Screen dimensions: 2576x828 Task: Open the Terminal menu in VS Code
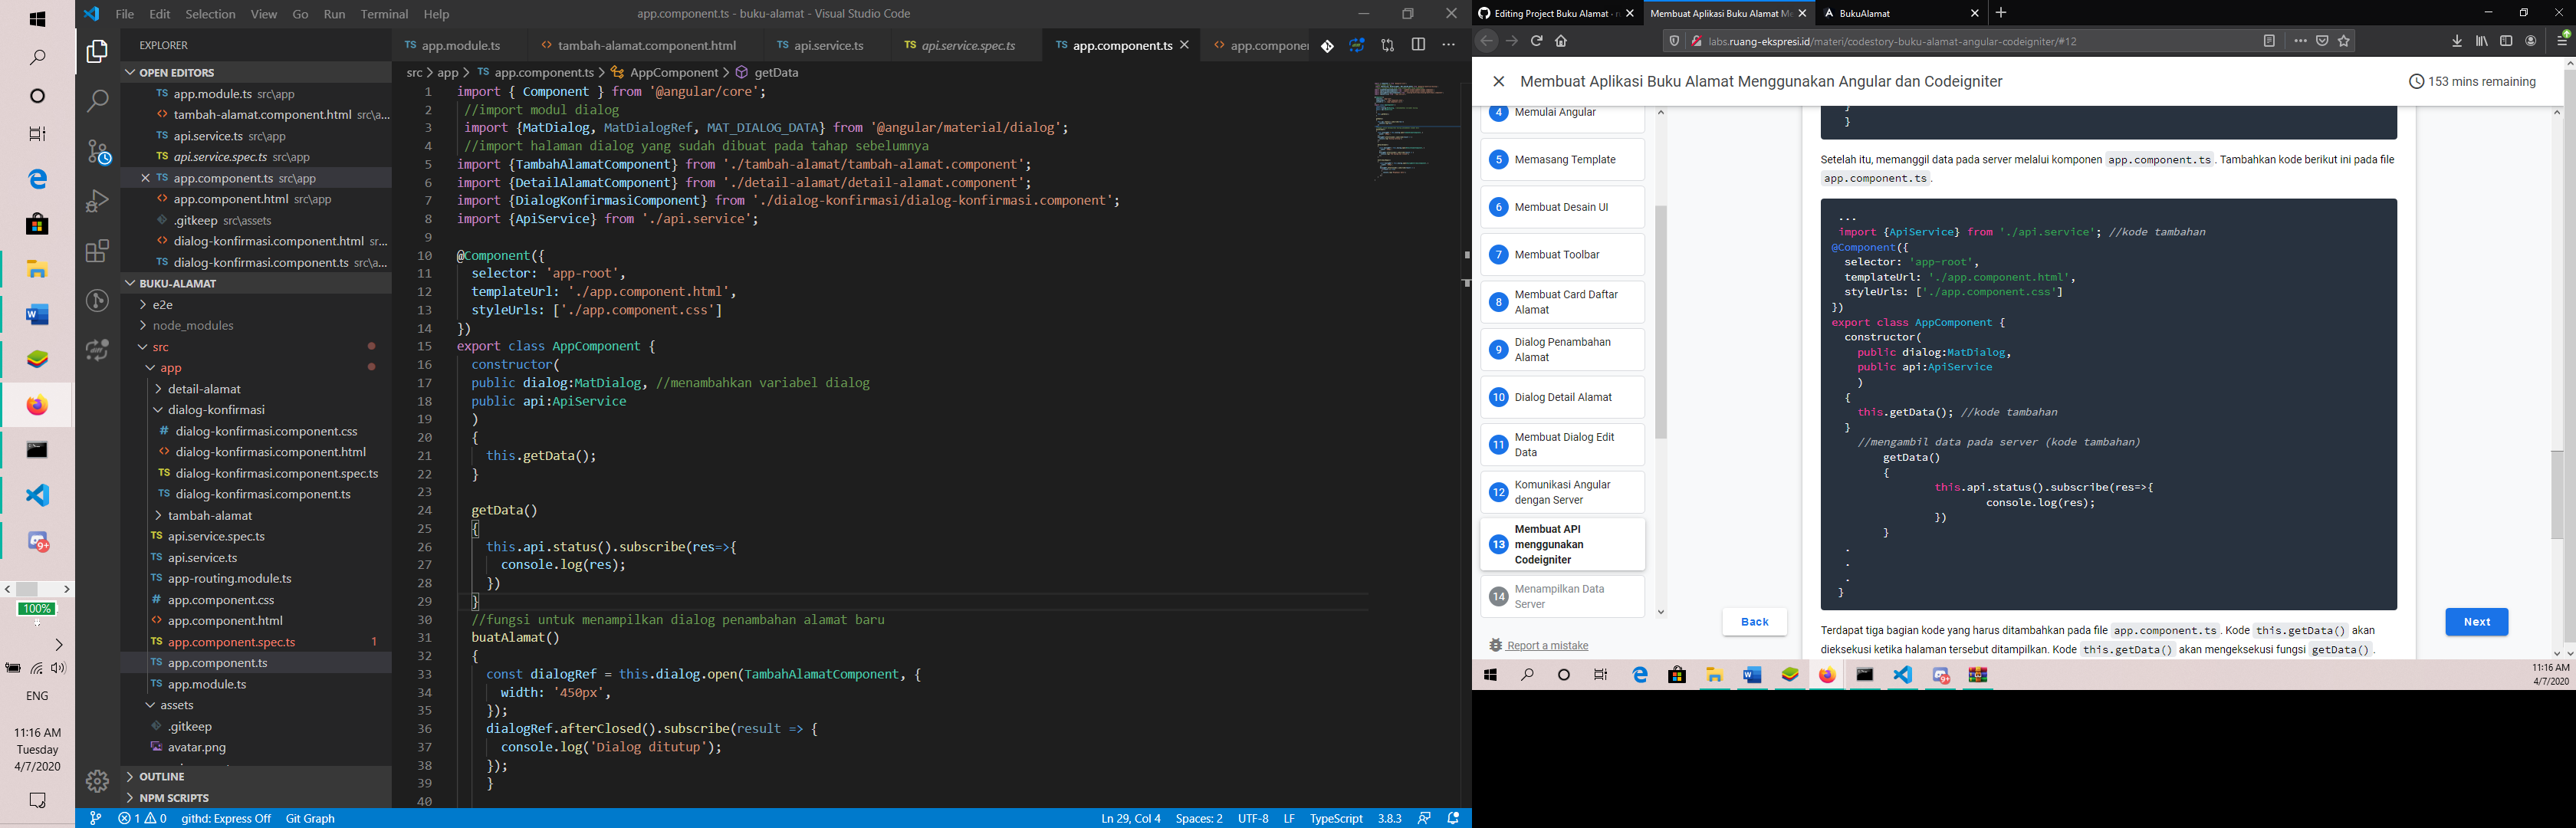tap(384, 14)
